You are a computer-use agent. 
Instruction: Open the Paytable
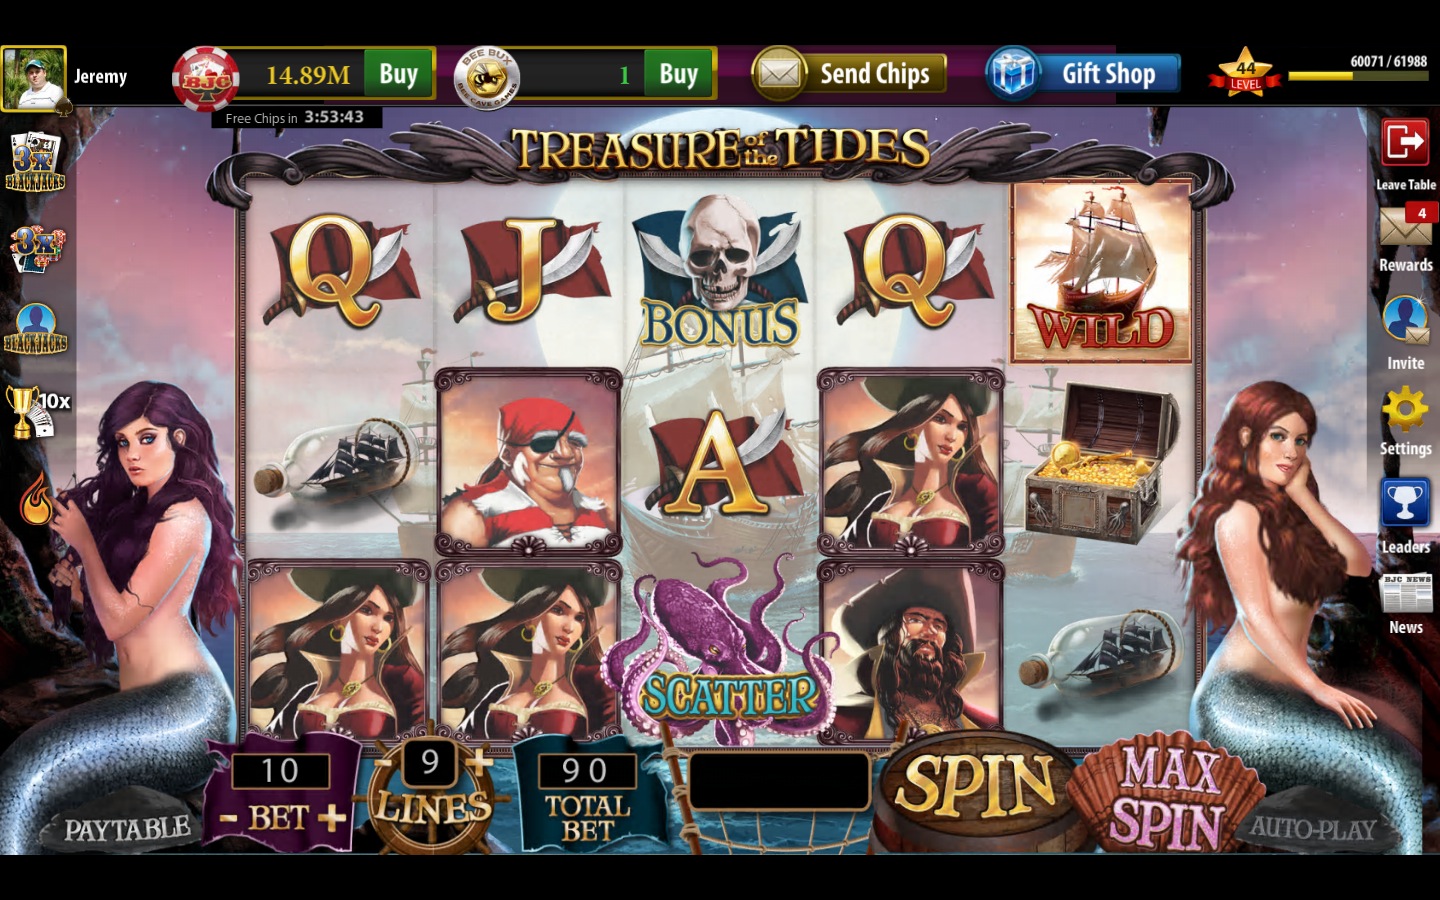tap(127, 829)
